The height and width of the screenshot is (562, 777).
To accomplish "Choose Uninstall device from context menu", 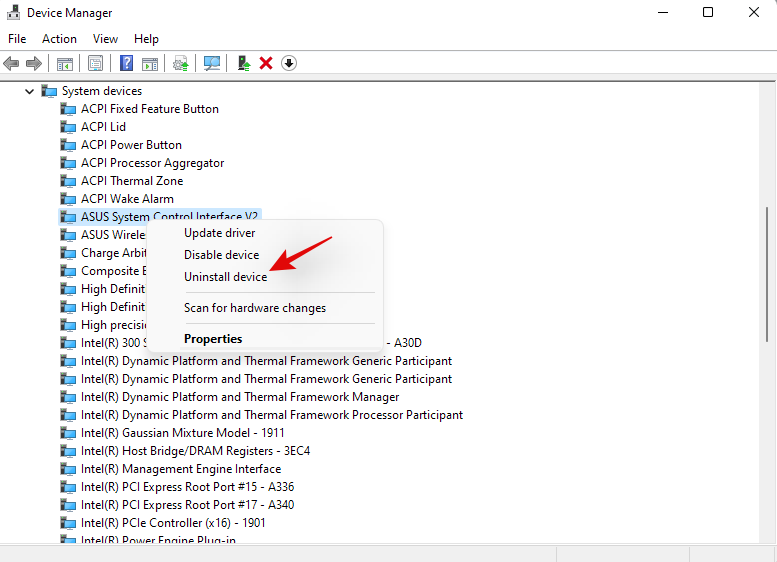I will click(225, 277).
